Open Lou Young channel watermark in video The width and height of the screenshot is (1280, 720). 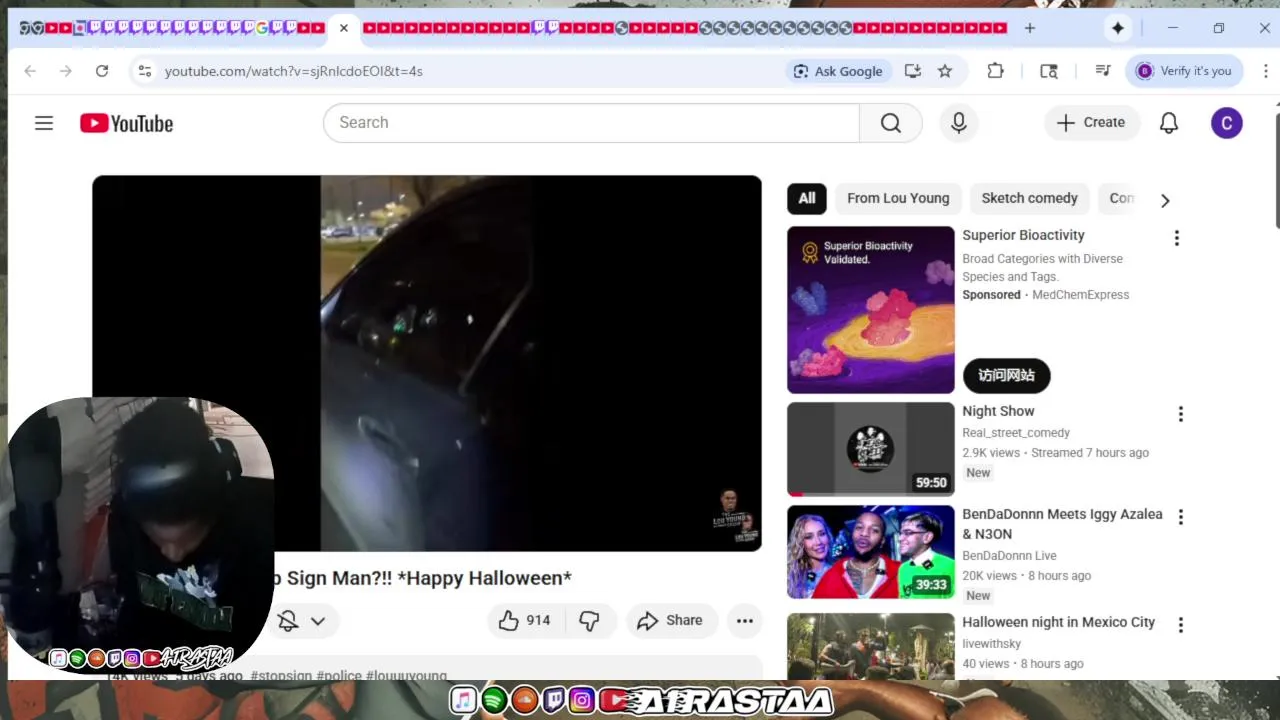pyautogui.click(x=736, y=516)
